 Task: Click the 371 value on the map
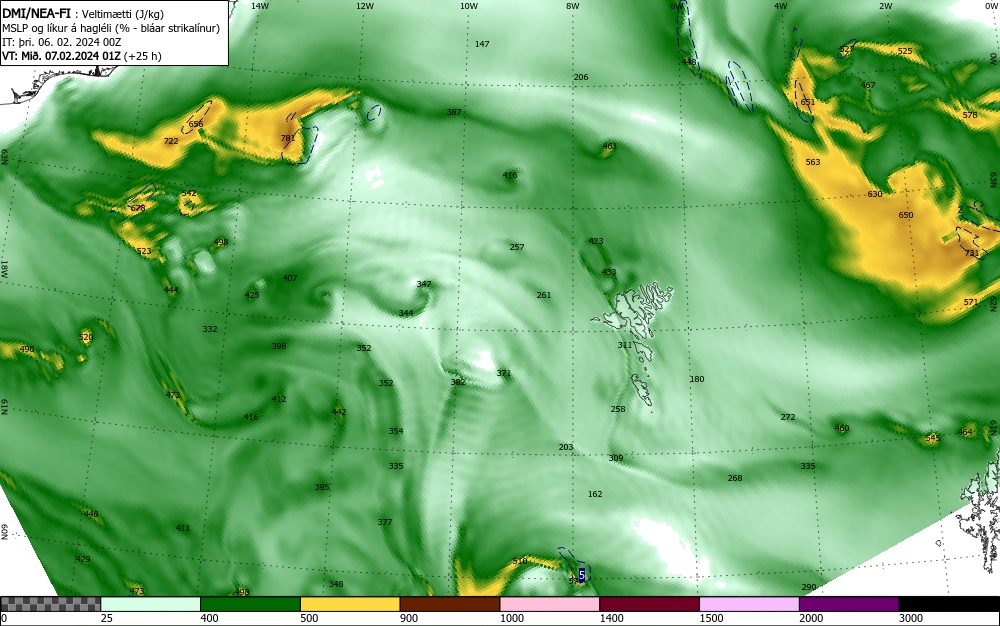click(504, 373)
